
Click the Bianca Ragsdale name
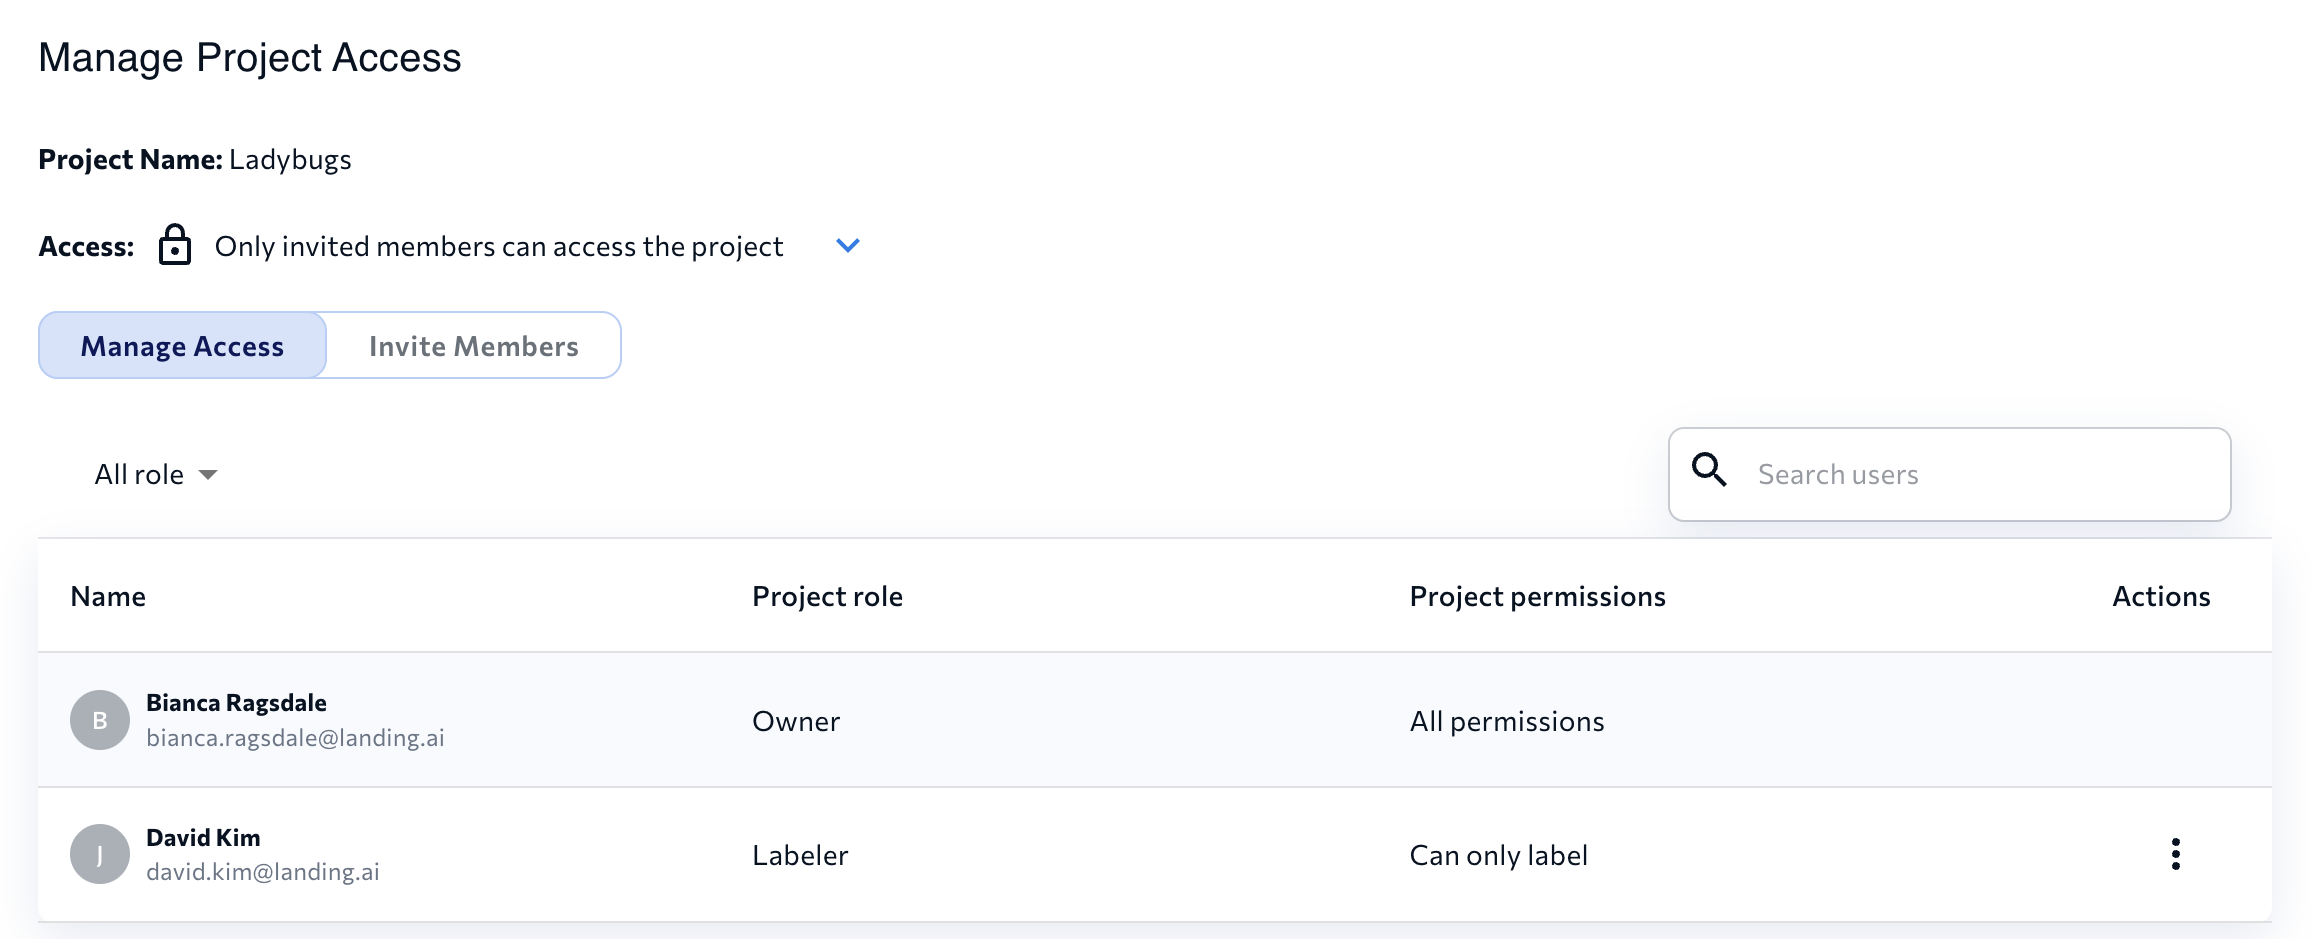[x=236, y=703]
